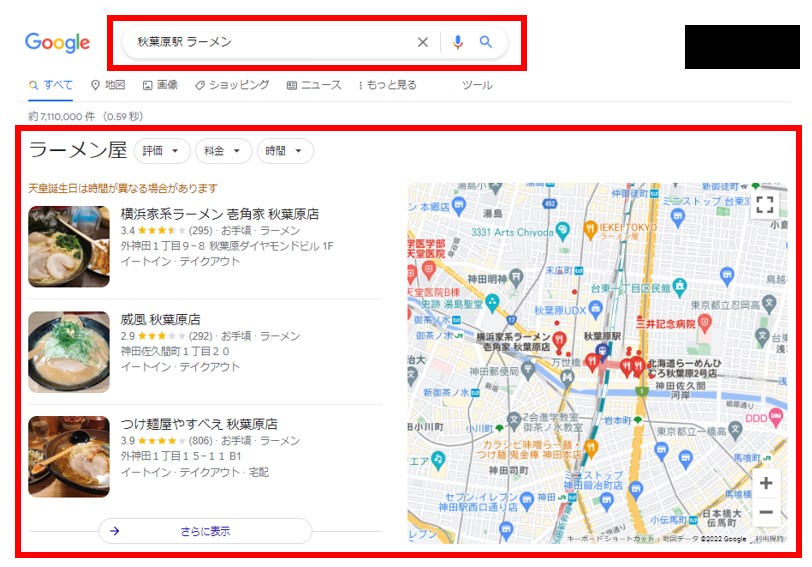812x567 pixels.
Task: Expand map to fullscreen
Action: pos(764,204)
